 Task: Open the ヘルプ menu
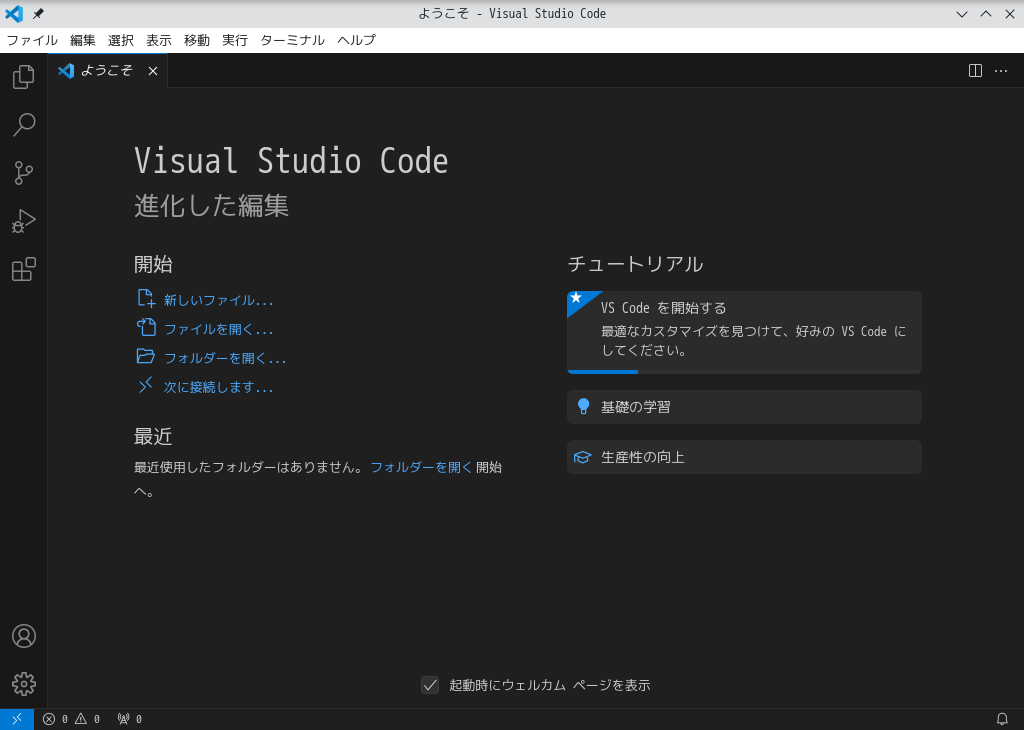point(357,40)
